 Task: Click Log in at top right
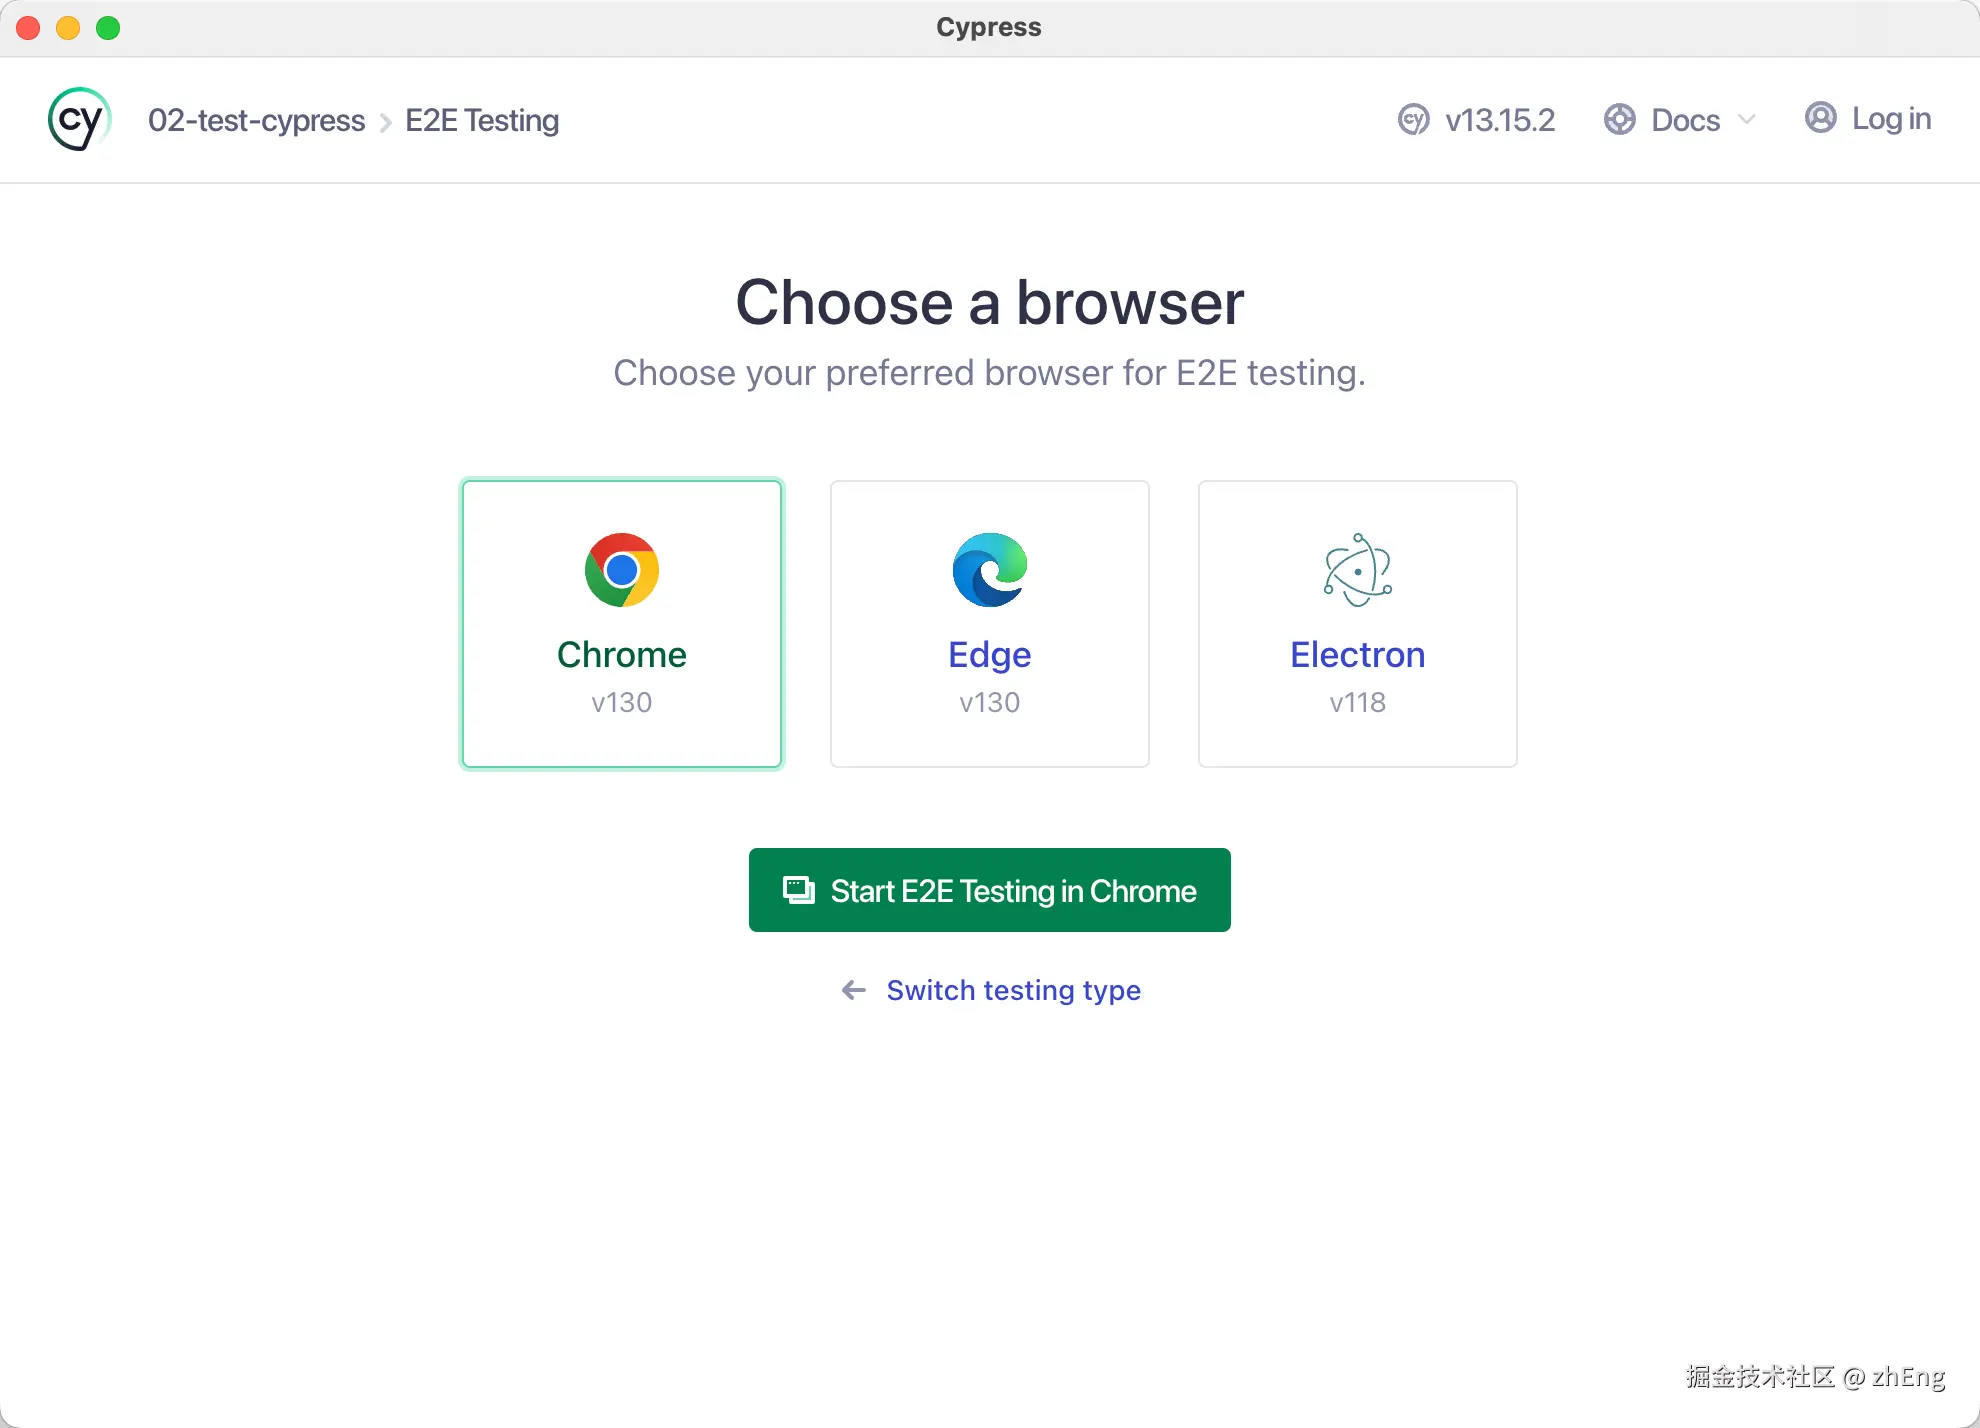1890,118
